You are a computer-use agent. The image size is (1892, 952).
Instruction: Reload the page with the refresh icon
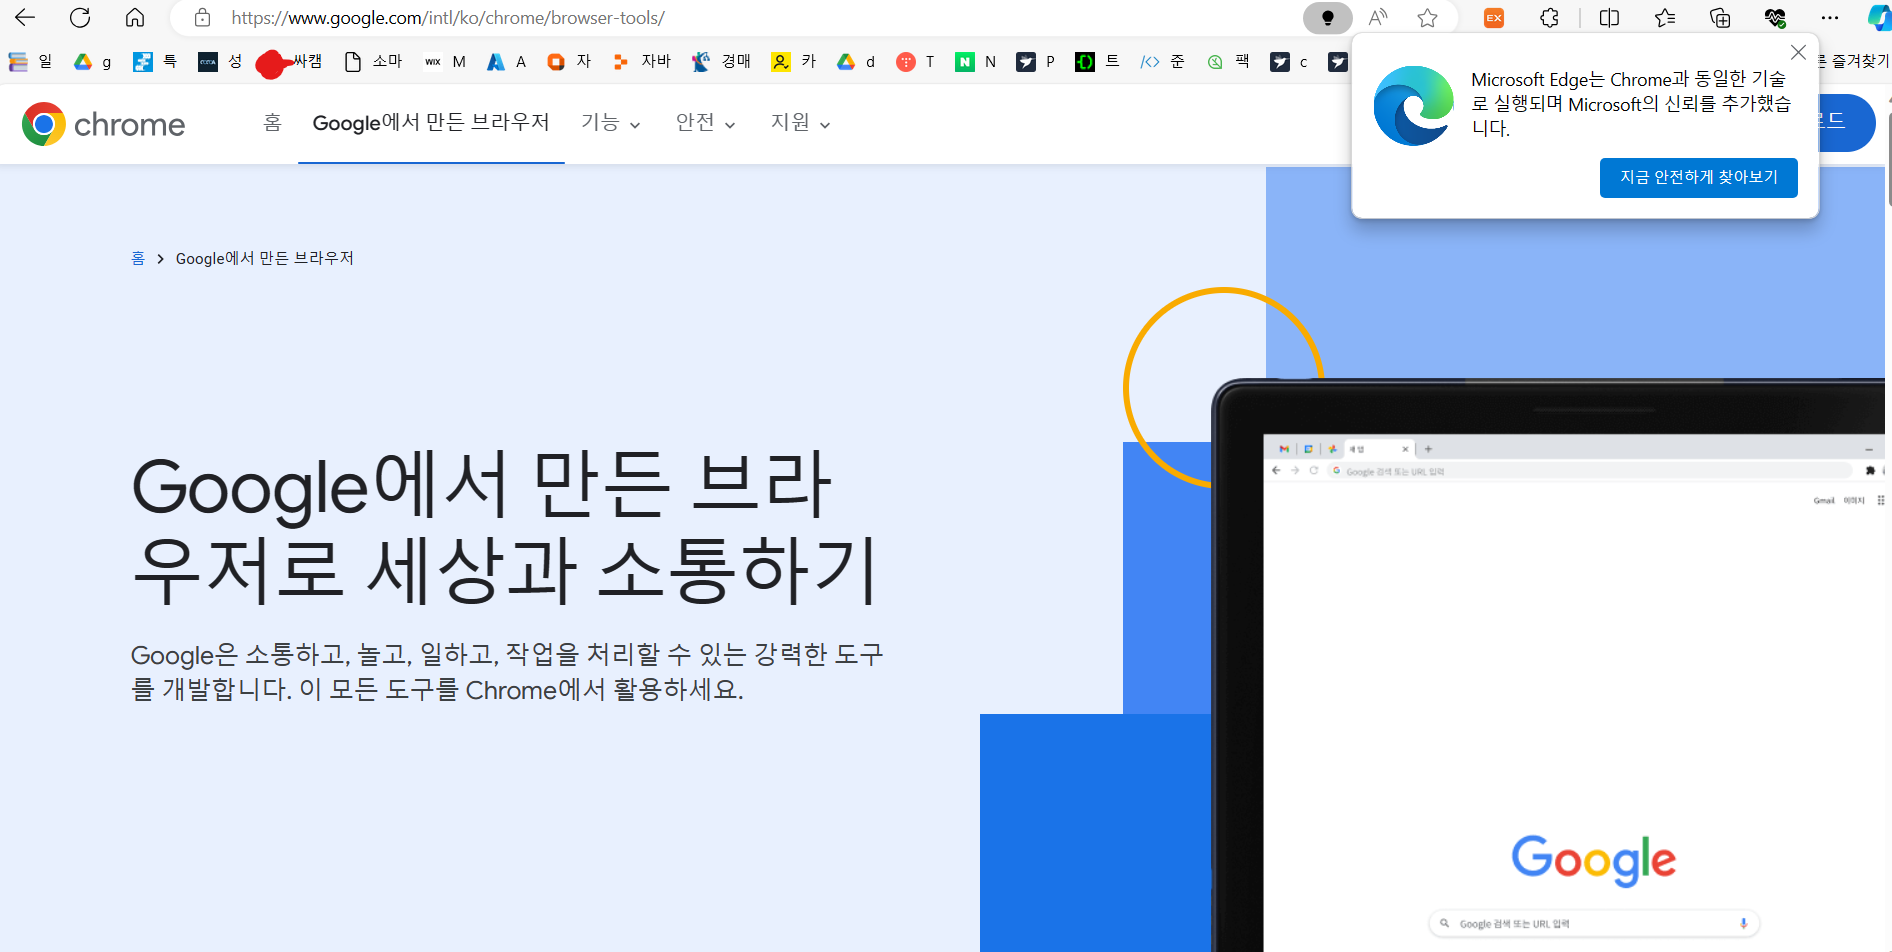[80, 18]
